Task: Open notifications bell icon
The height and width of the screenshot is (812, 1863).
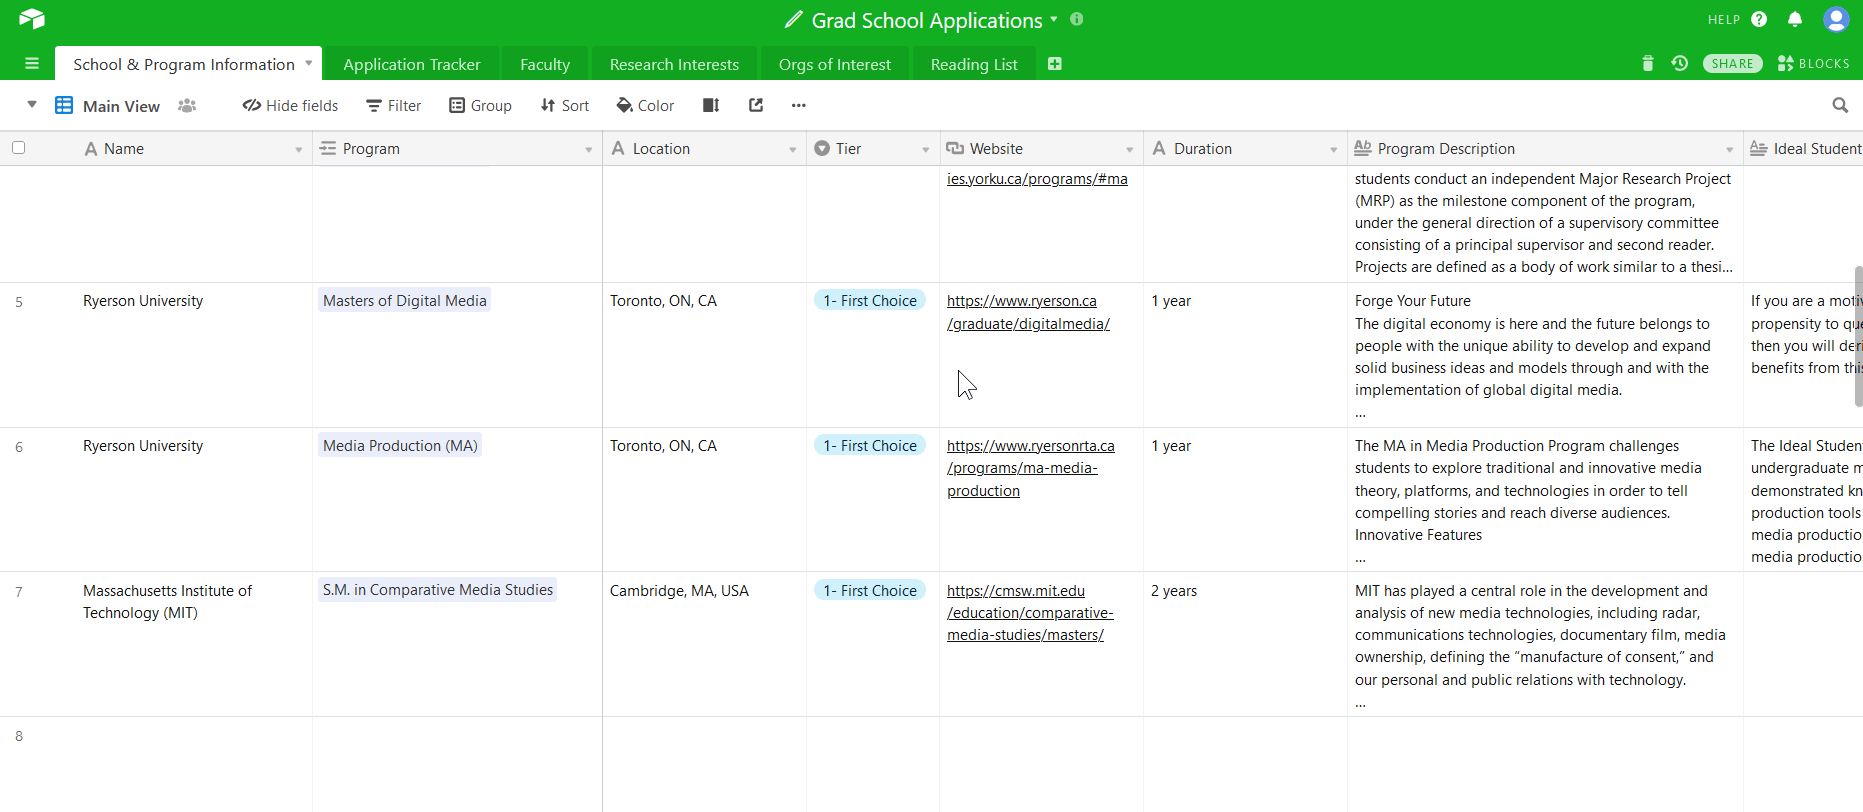Action: [1795, 19]
